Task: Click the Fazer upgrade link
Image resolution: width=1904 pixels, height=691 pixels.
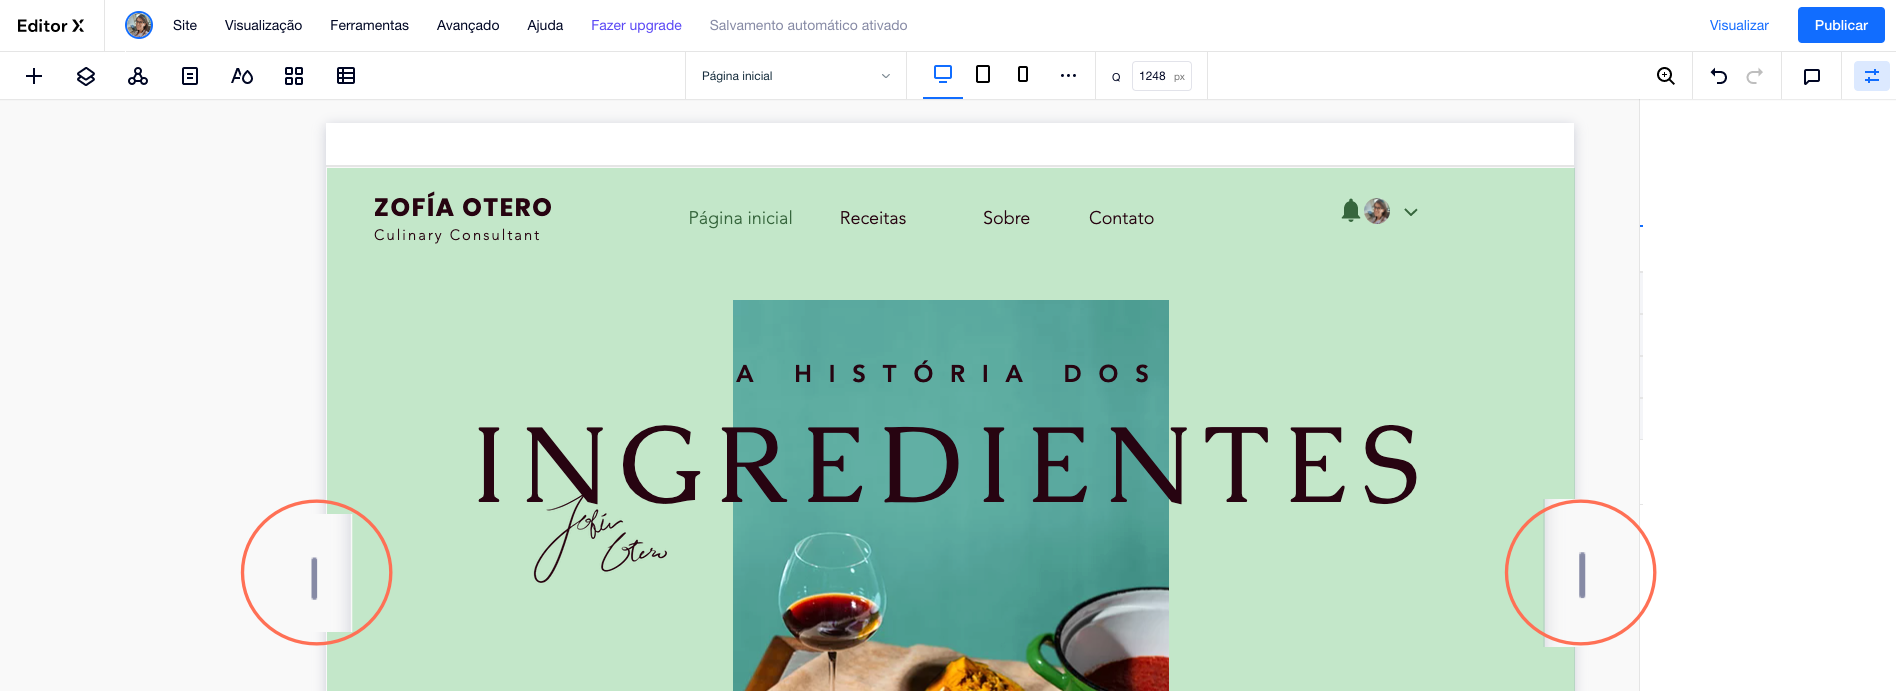Action: (x=636, y=25)
